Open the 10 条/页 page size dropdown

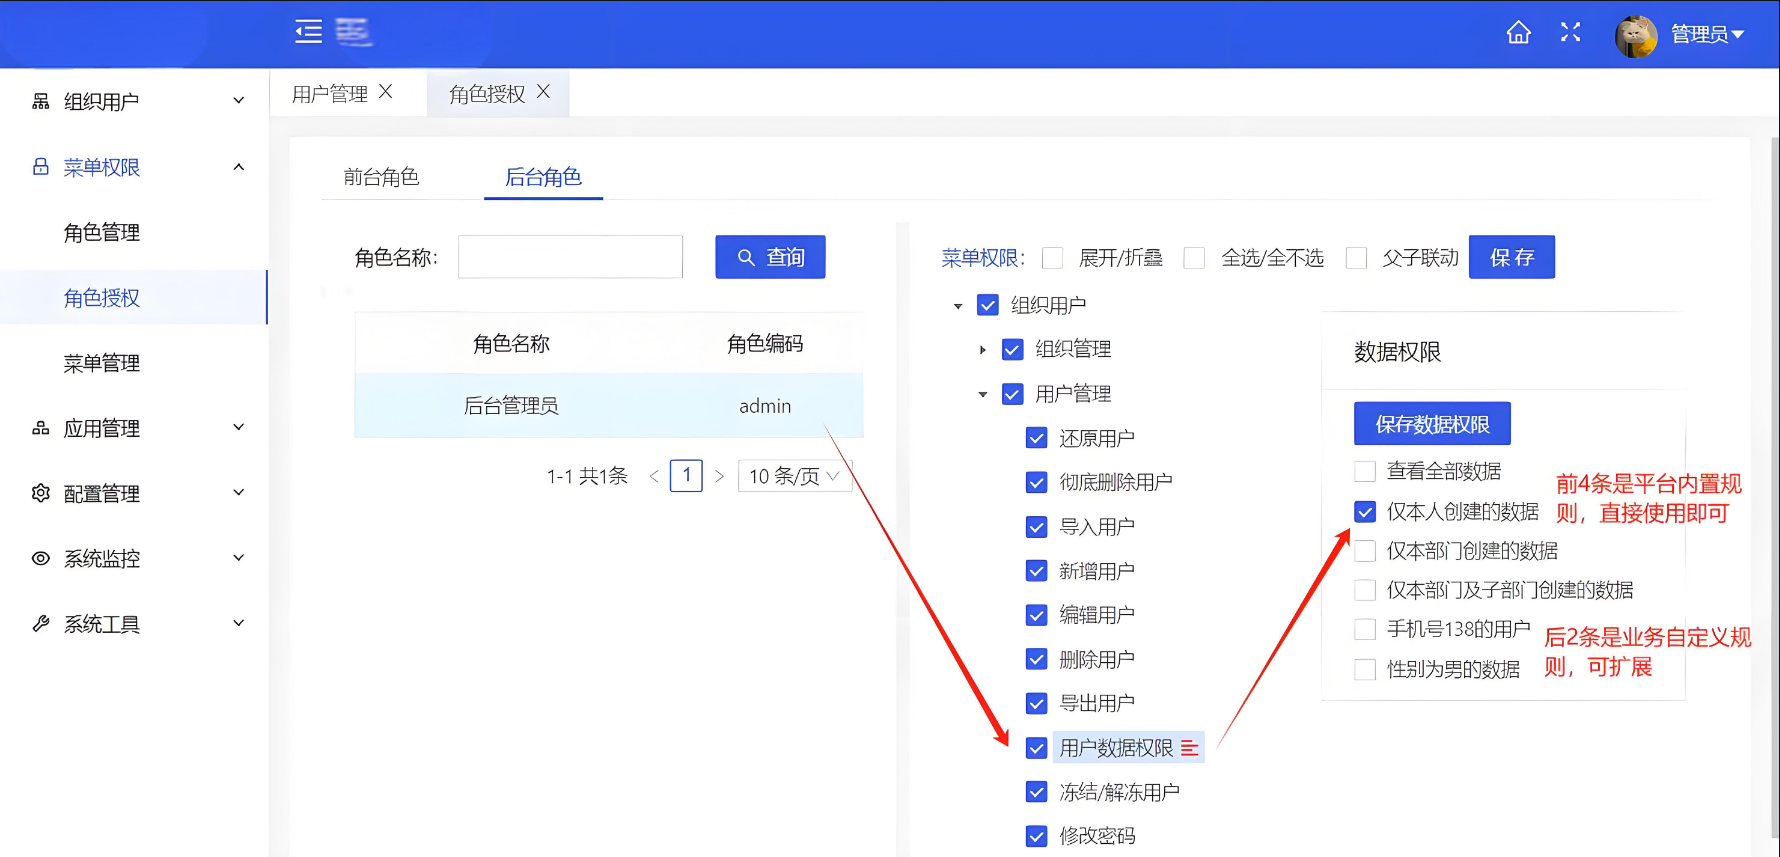pyautogui.click(x=795, y=476)
